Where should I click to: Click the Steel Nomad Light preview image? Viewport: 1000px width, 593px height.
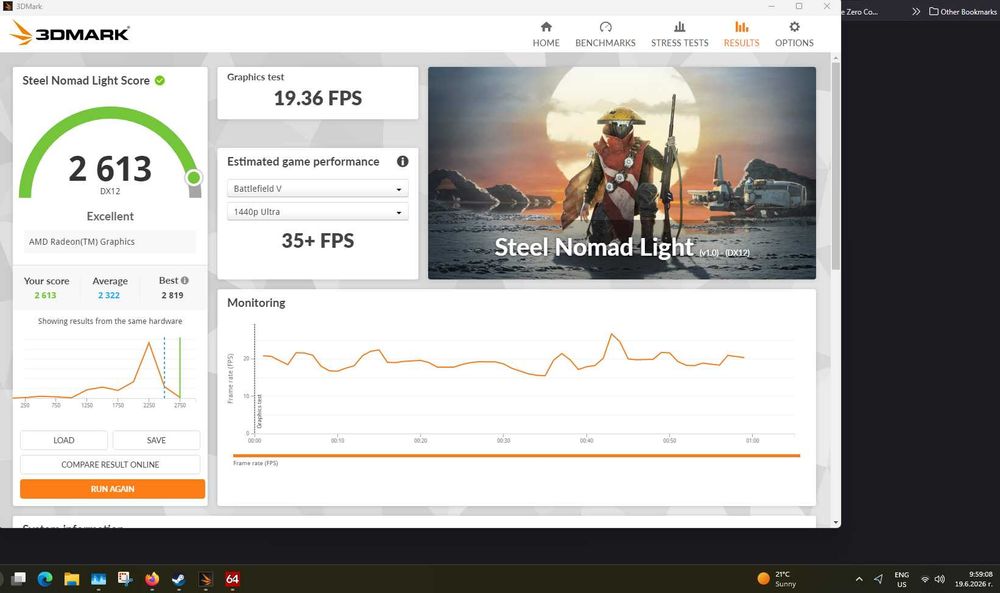[x=622, y=173]
